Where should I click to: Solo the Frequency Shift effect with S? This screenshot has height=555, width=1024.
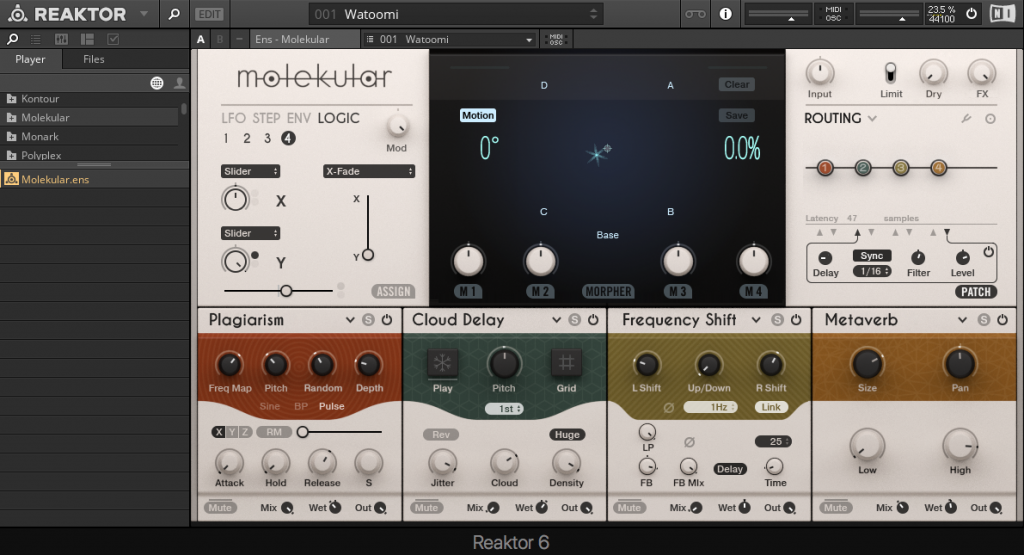[777, 319]
